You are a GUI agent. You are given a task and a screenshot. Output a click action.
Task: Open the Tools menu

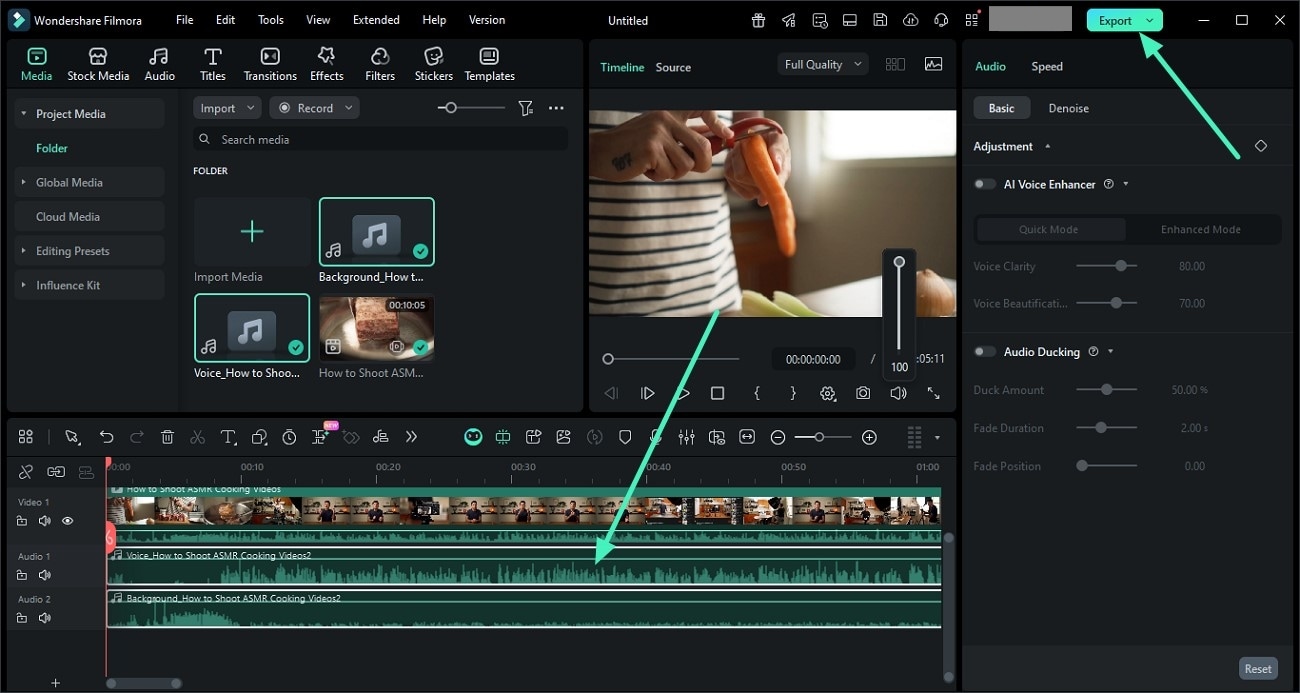[269, 19]
